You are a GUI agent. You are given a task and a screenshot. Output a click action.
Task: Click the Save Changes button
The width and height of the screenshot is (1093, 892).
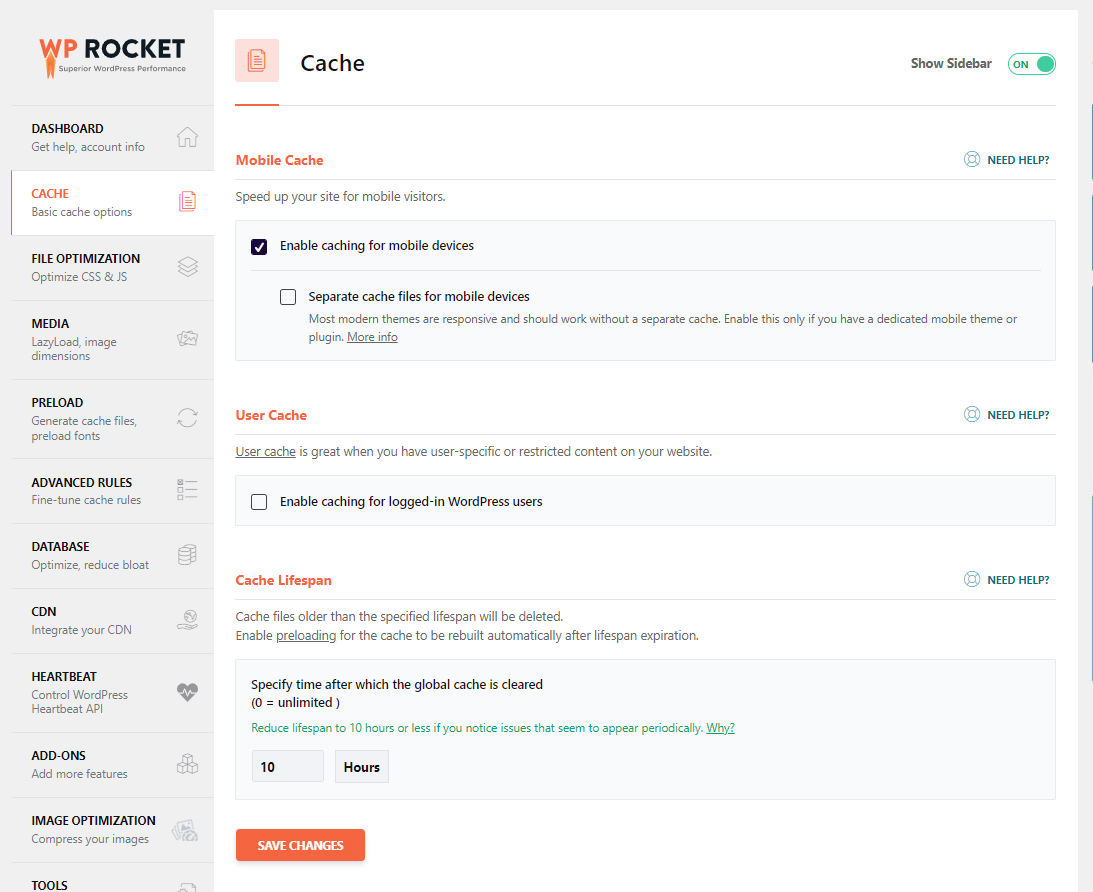pos(300,845)
